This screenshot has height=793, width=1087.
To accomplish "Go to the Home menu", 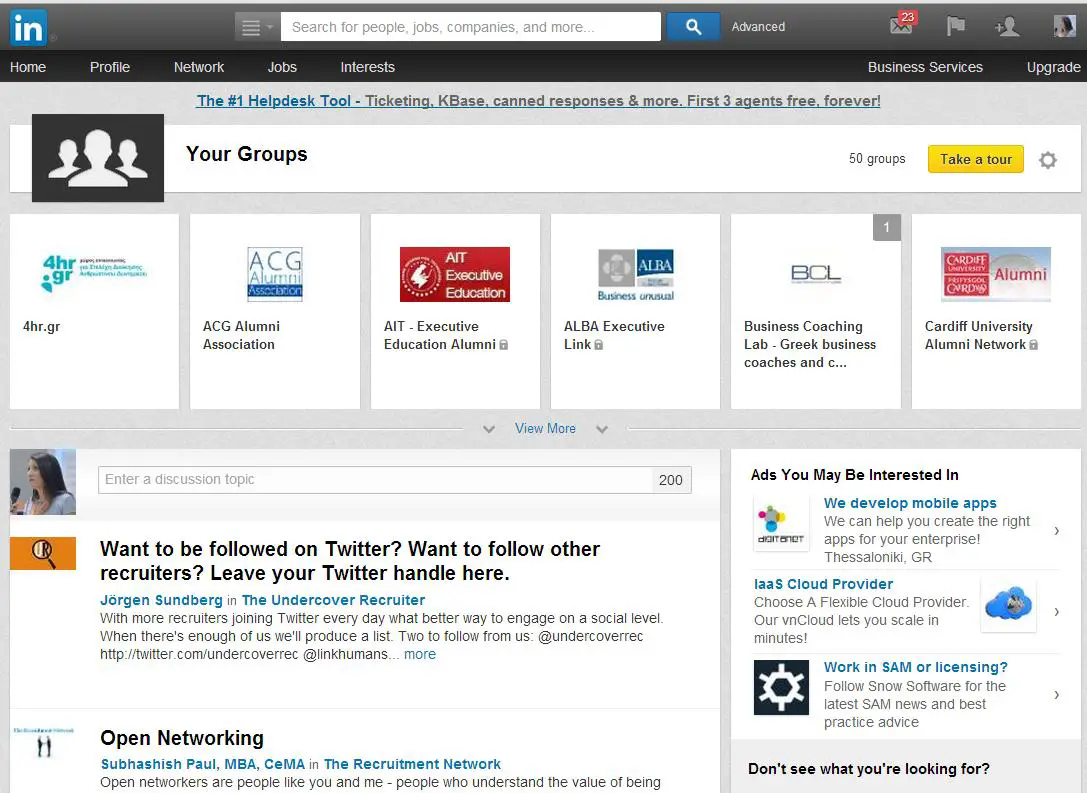I will click(28, 67).
